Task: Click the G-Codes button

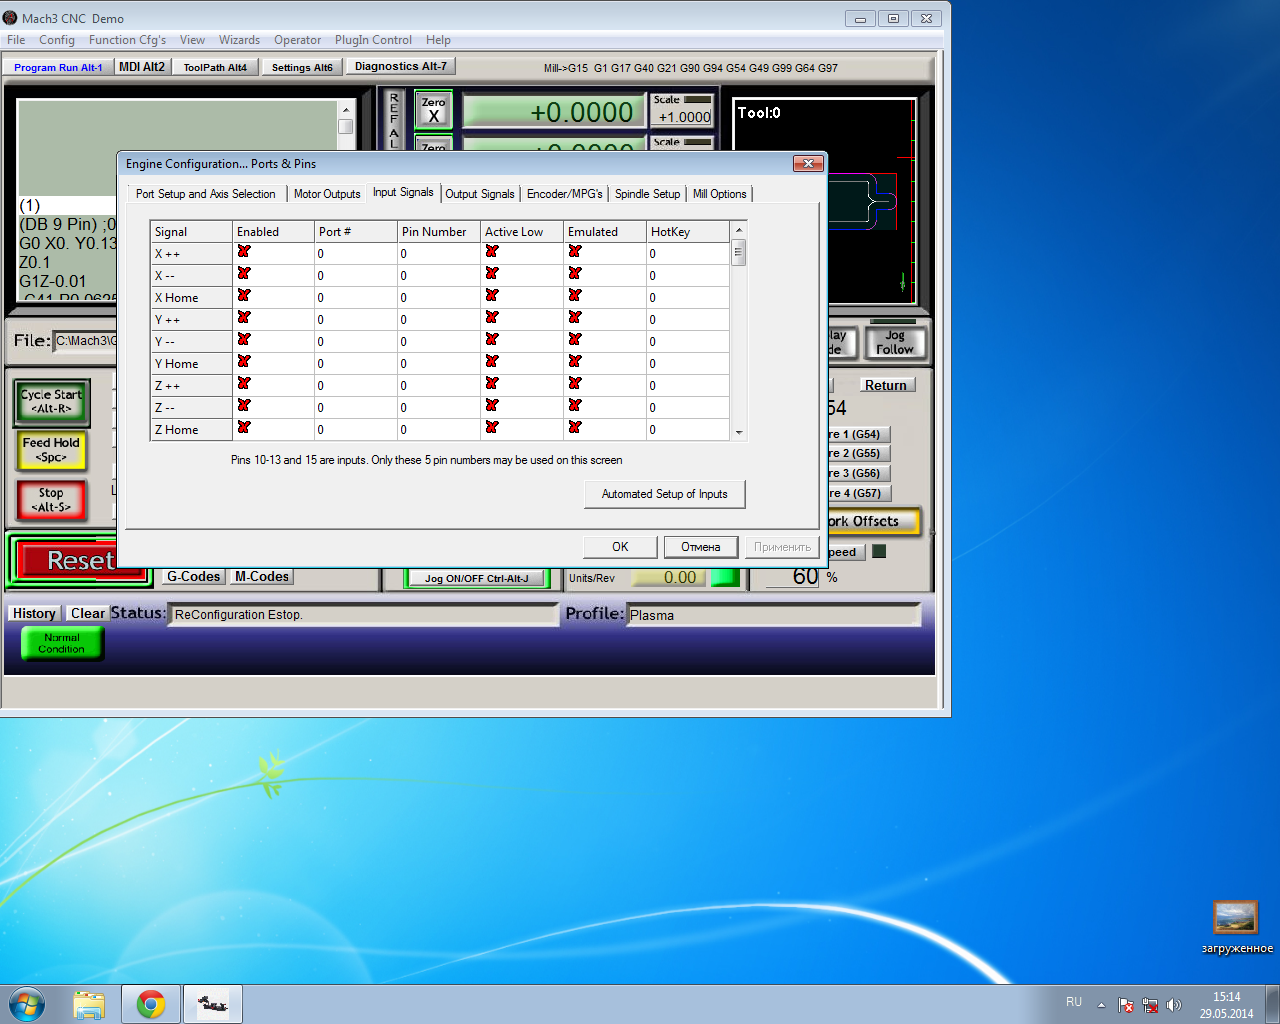Action: pos(193,577)
